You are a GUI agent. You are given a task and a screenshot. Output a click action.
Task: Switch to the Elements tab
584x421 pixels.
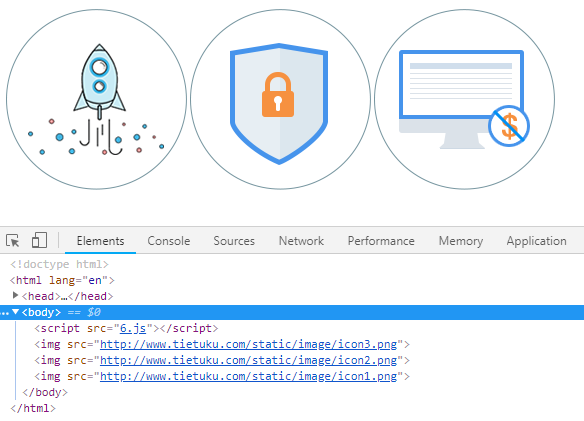(101, 241)
